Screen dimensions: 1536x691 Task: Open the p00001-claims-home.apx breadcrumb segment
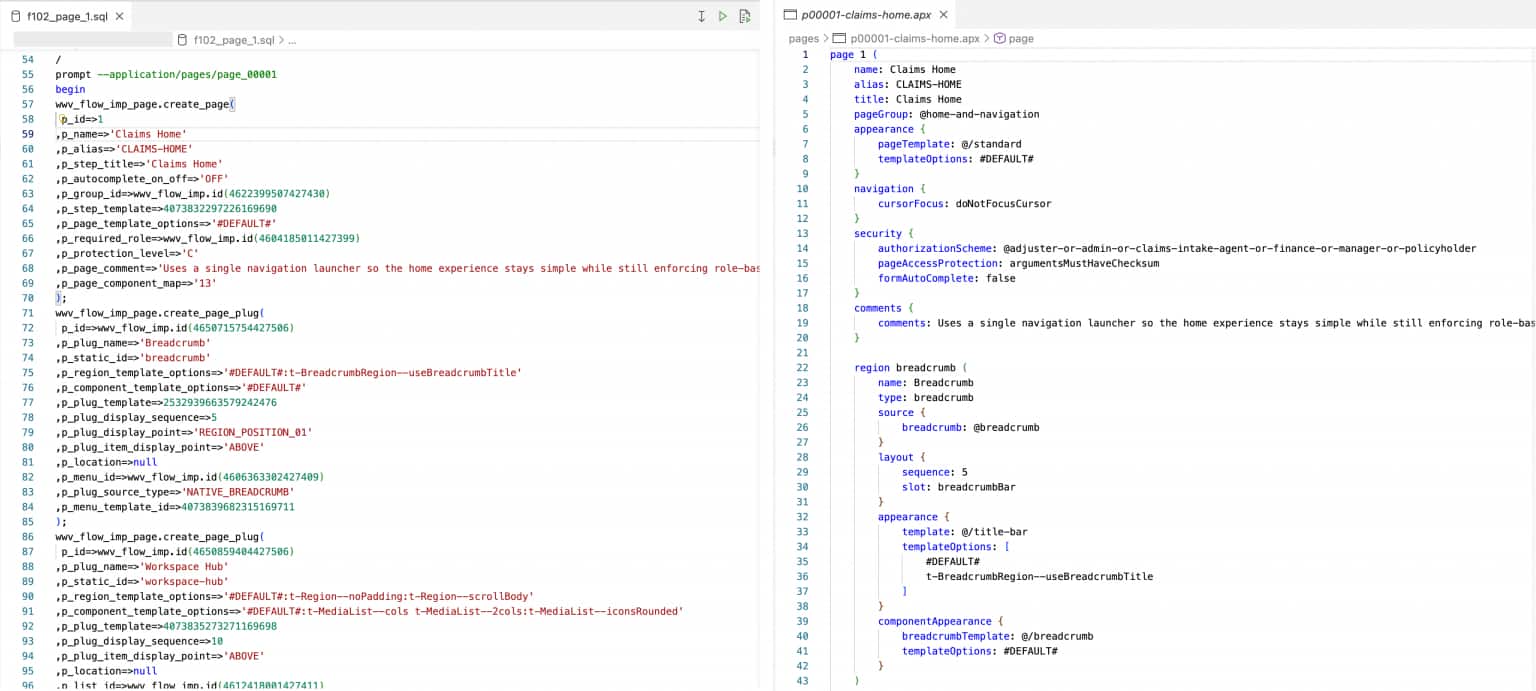point(914,38)
